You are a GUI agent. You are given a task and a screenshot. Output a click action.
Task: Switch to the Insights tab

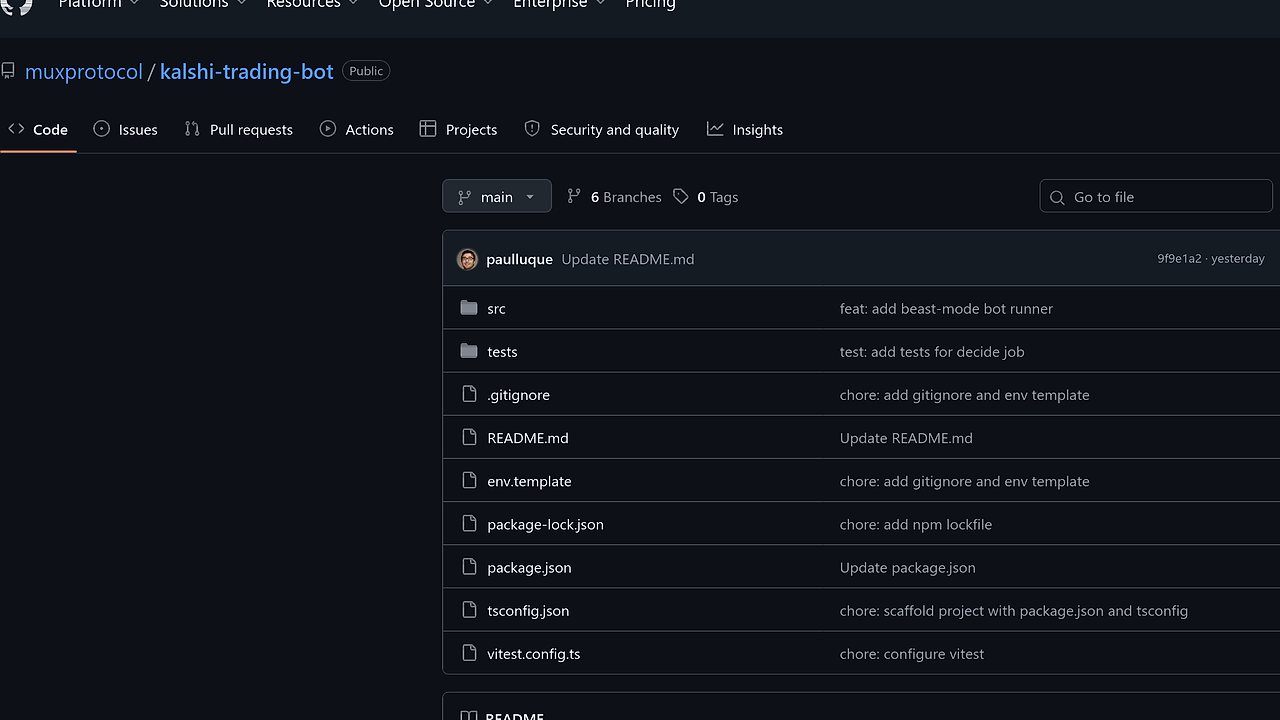tap(745, 129)
